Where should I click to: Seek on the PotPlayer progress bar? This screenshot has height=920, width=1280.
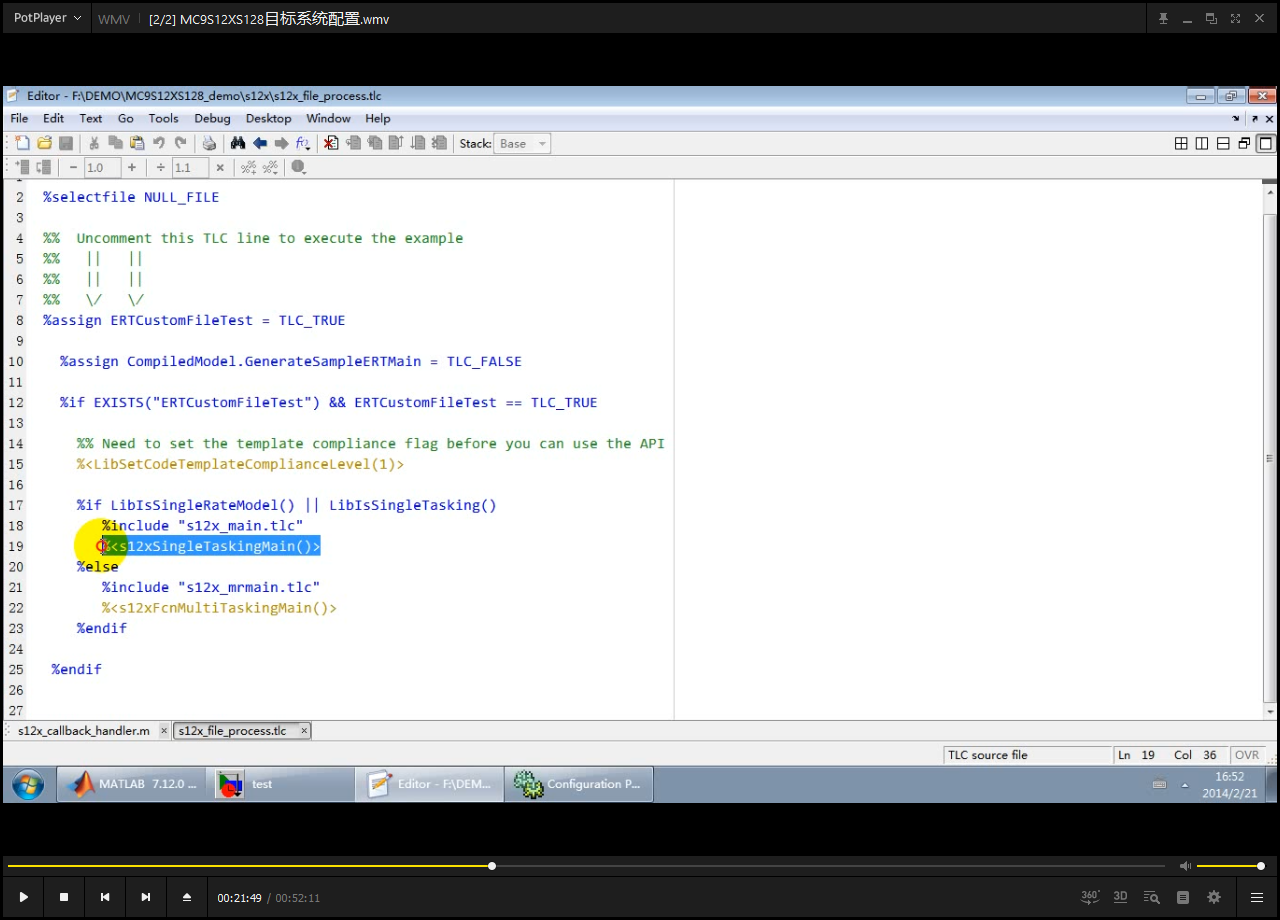click(585, 866)
